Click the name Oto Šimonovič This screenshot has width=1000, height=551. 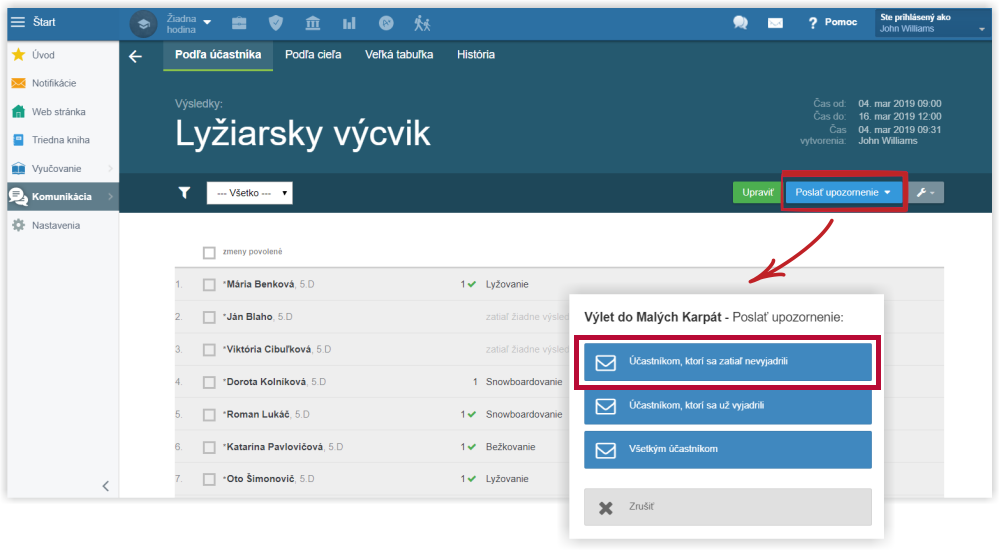pos(261,479)
